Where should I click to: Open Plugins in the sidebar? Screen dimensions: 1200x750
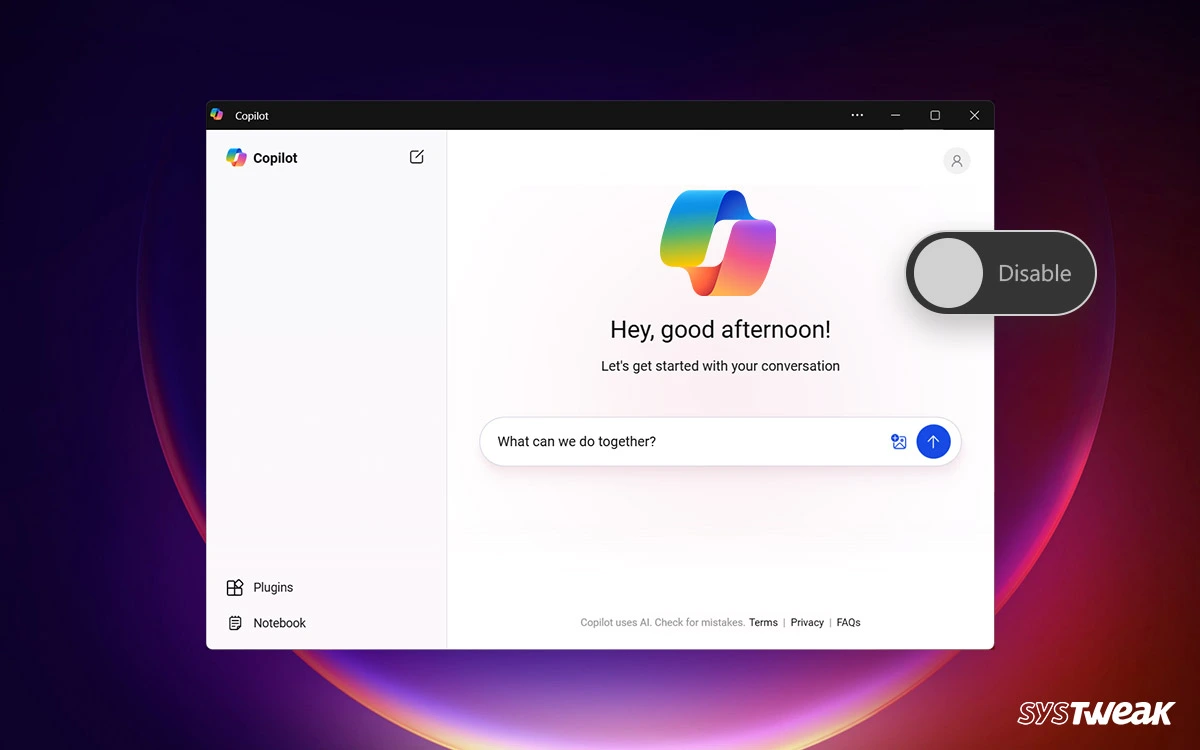pyautogui.click(x=260, y=588)
